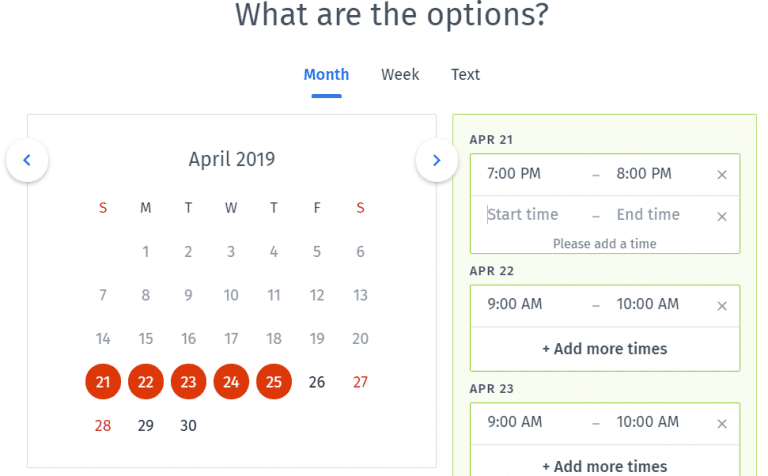Edit APR 22 9:00 AM start time
768x476 pixels.
tap(515, 304)
